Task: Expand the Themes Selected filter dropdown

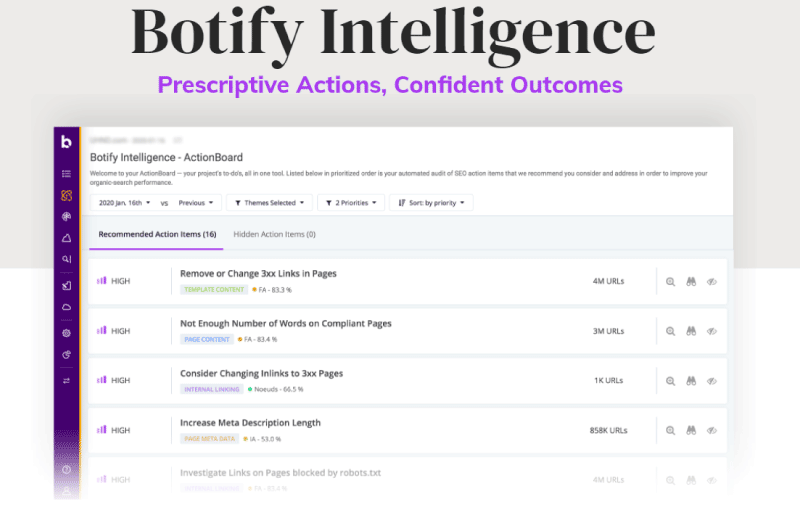Action: (269, 203)
